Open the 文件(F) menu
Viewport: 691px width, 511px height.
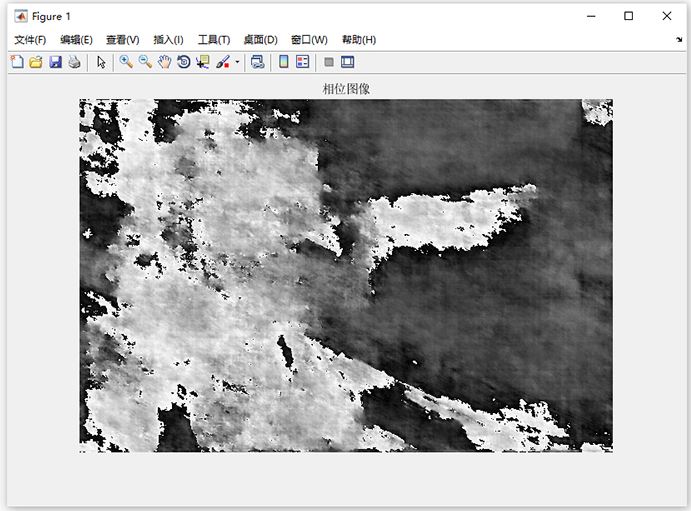(x=30, y=40)
